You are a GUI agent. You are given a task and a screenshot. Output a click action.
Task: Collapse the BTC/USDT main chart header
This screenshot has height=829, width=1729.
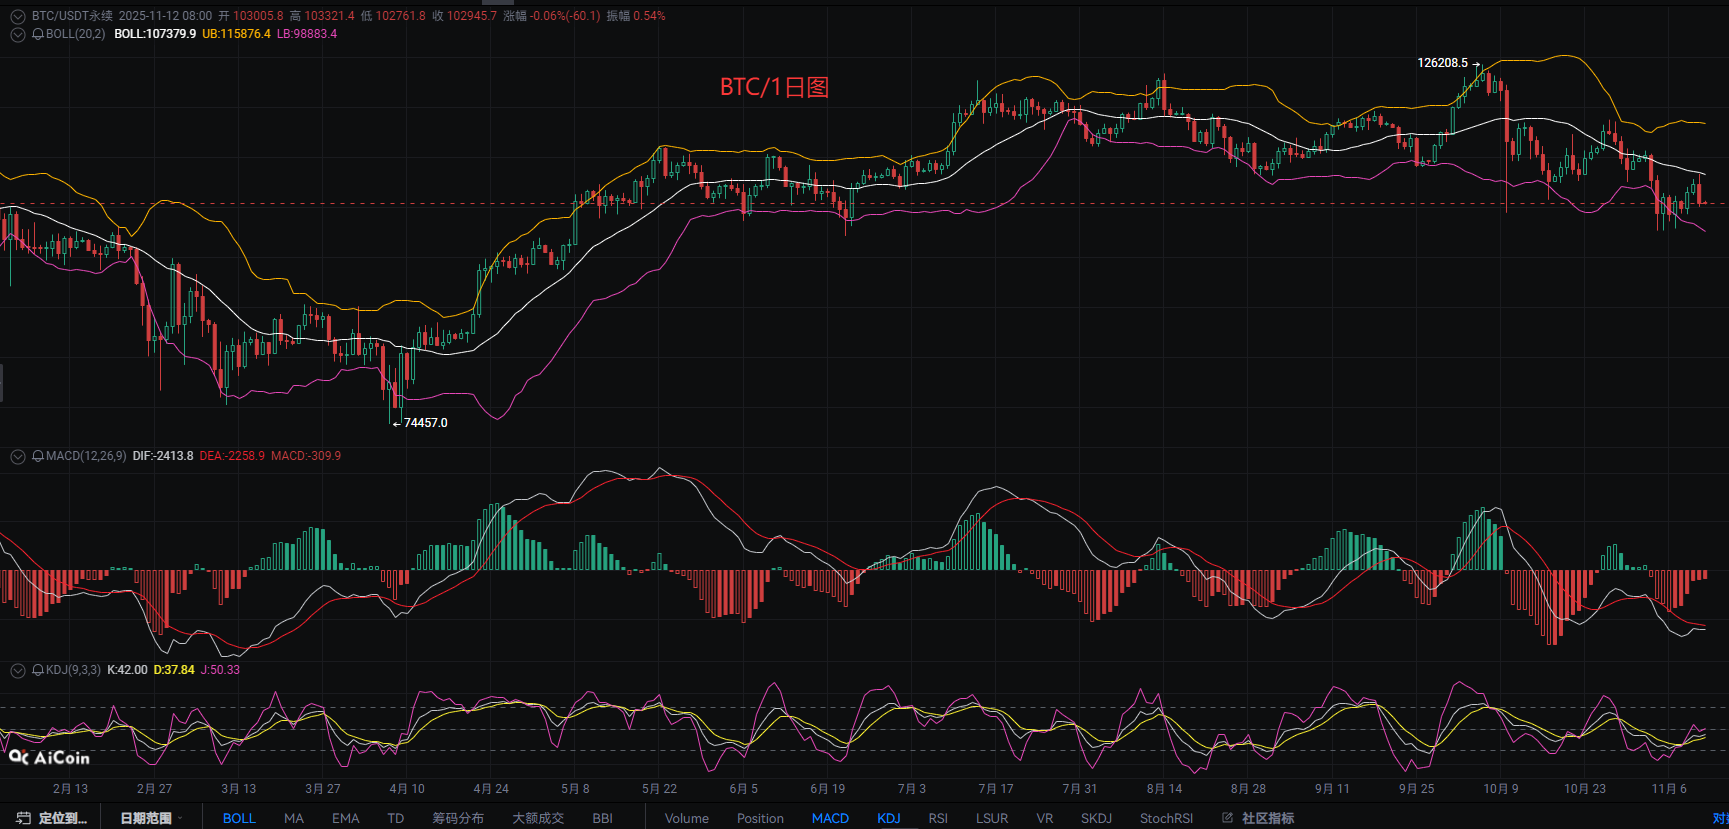click(17, 16)
